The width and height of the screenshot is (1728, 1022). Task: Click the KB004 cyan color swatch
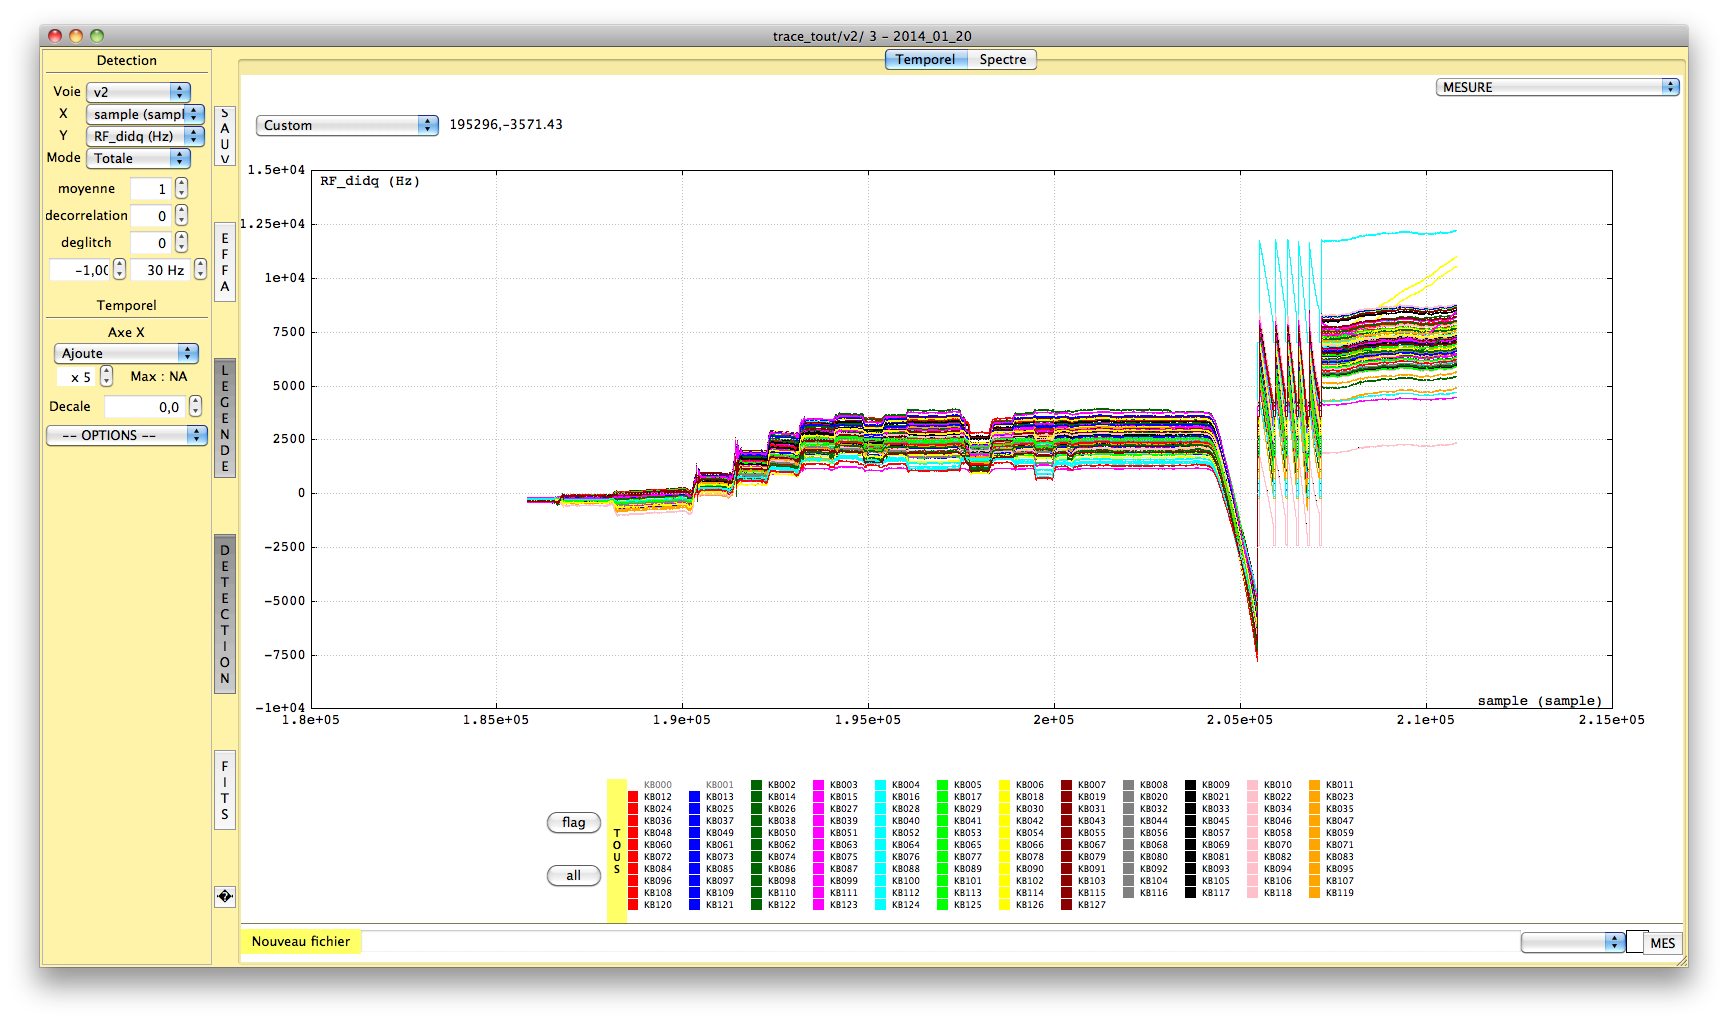(x=881, y=786)
